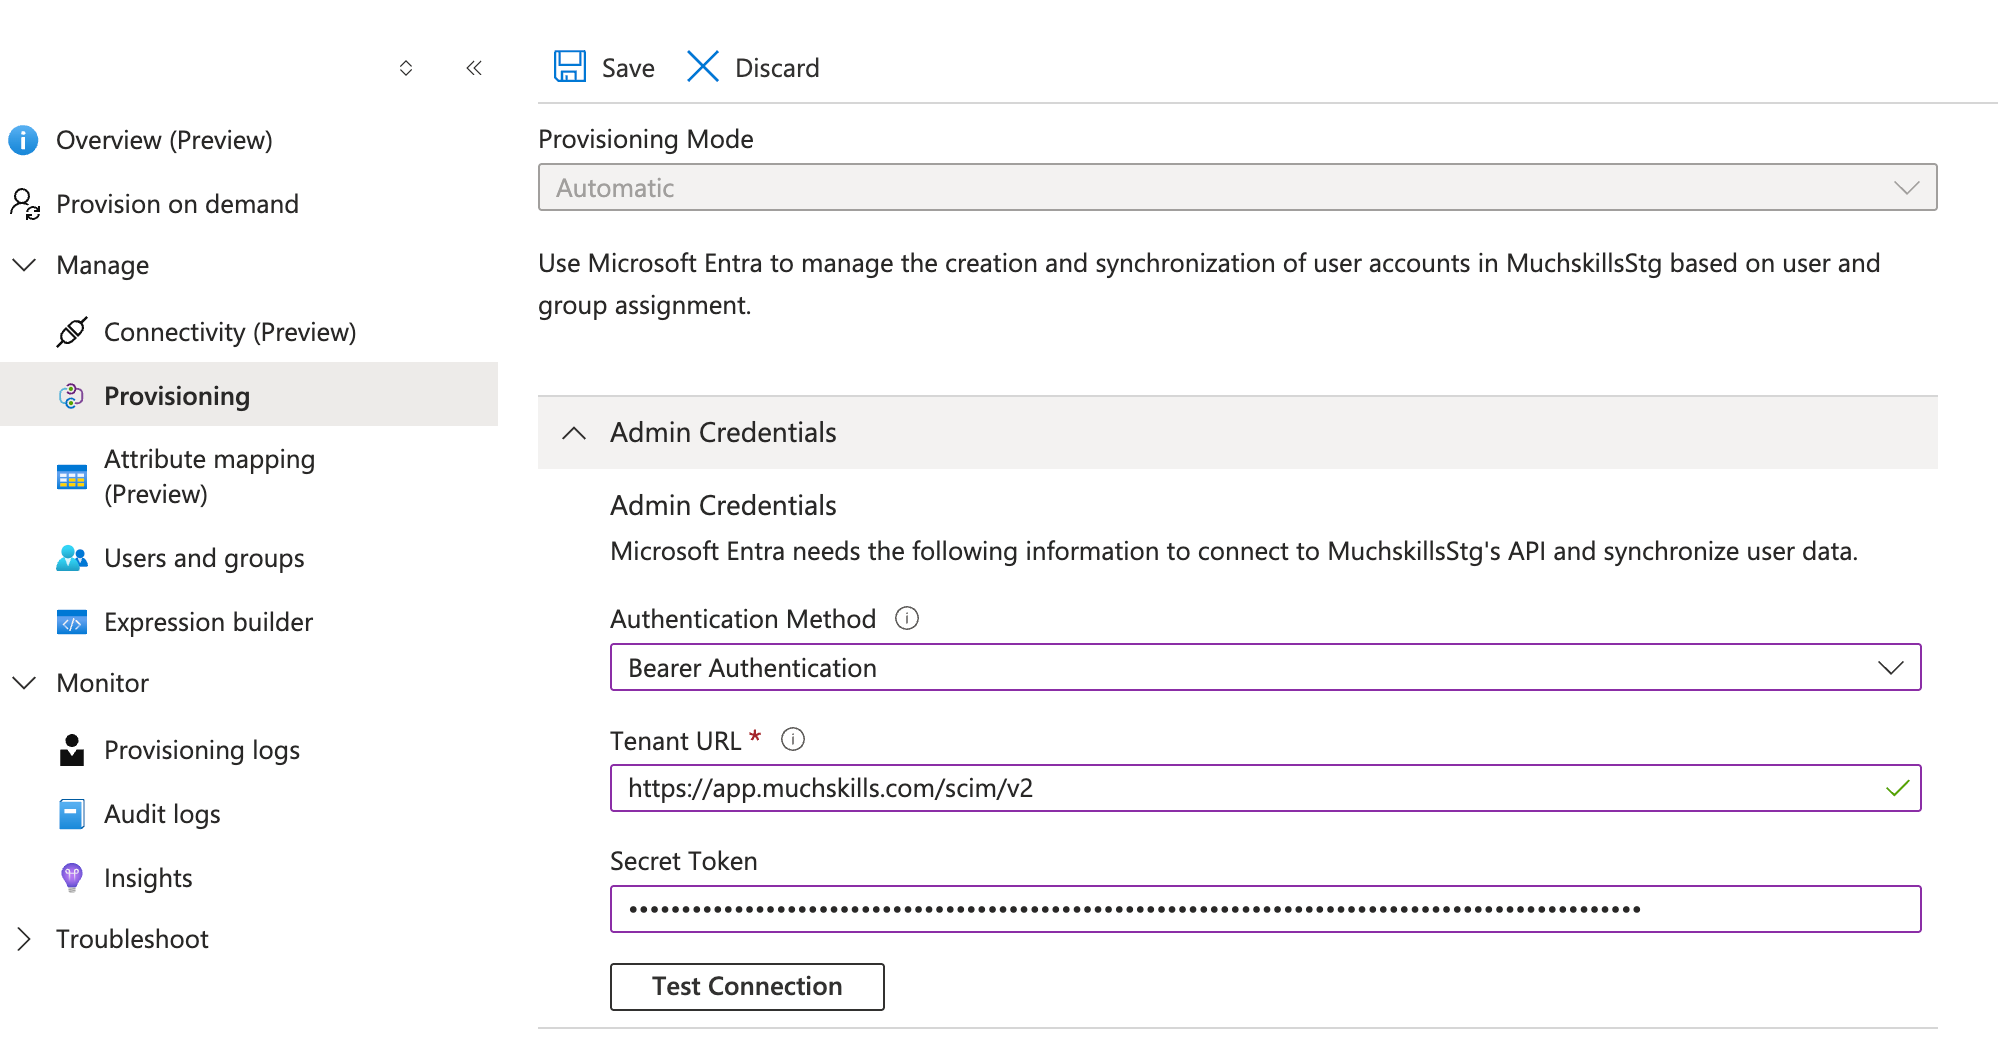Open Insights page
The height and width of the screenshot is (1062, 1998).
[148, 878]
